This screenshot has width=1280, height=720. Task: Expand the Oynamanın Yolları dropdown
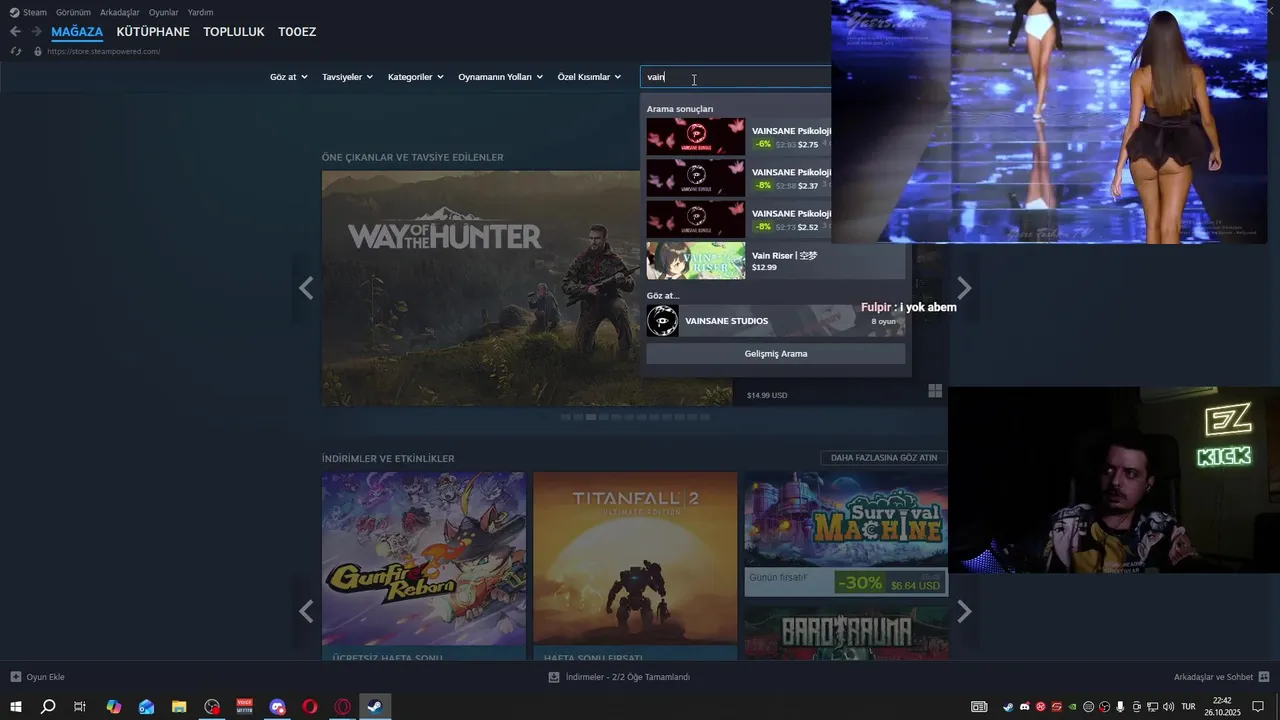[500, 77]
